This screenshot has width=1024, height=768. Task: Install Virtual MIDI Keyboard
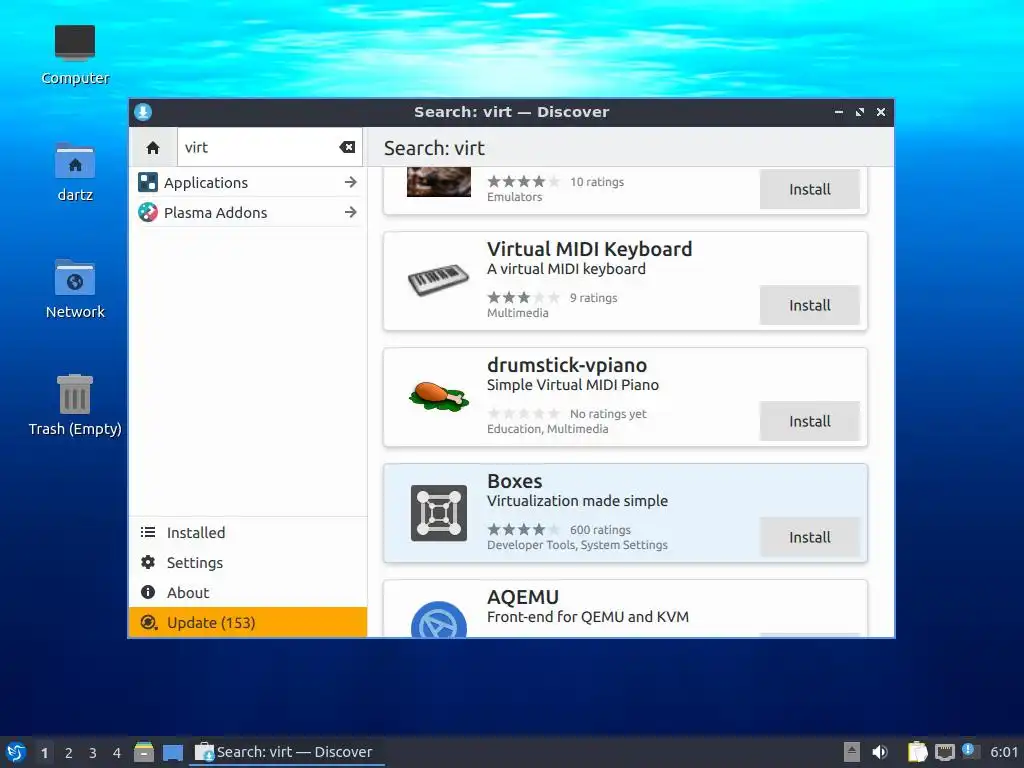[810, 305]
